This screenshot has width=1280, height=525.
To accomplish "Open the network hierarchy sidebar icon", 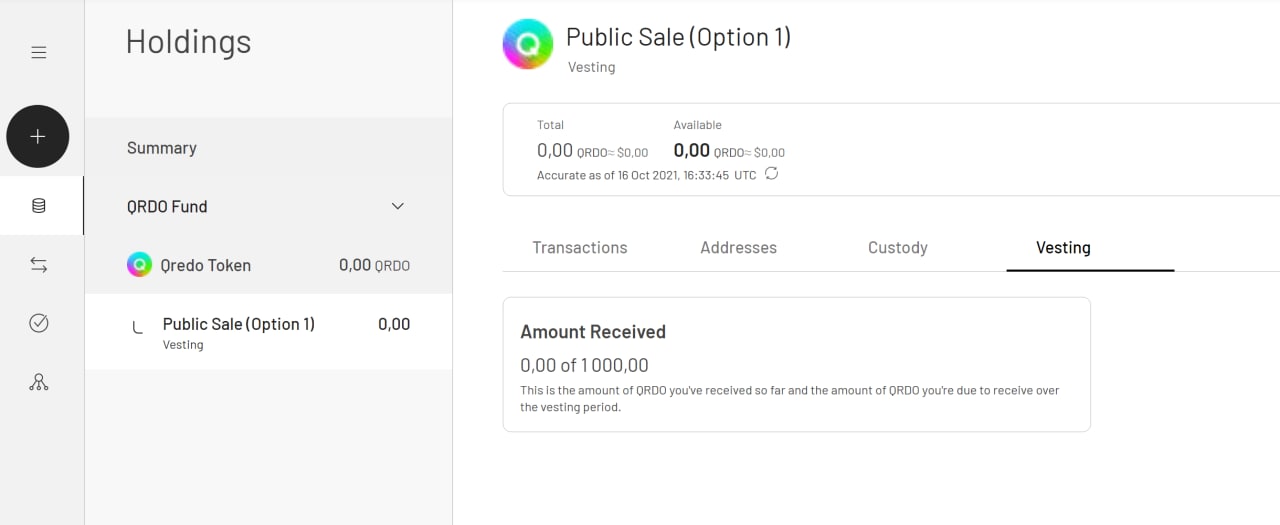I will tap(39, 382).
